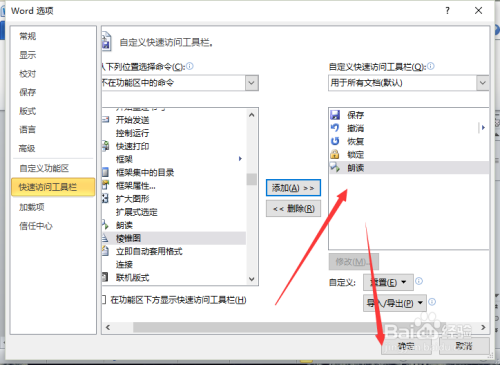The height and width of the screenshot is (365, 500).
Task: Confirm with the 确定 button
Action: pos(406,346)
